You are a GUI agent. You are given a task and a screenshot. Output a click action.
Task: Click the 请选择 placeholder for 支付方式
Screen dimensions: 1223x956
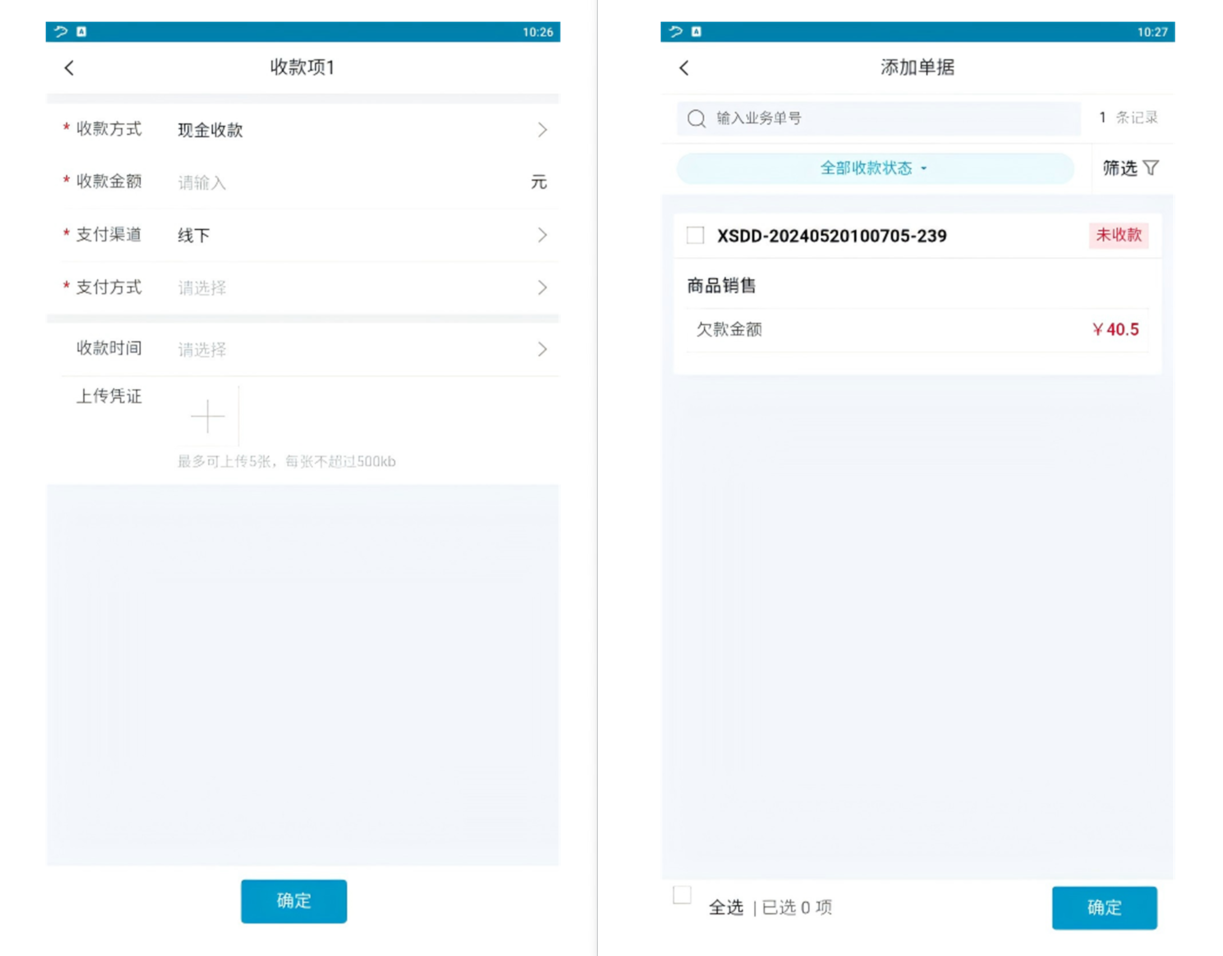coord(202,288)
